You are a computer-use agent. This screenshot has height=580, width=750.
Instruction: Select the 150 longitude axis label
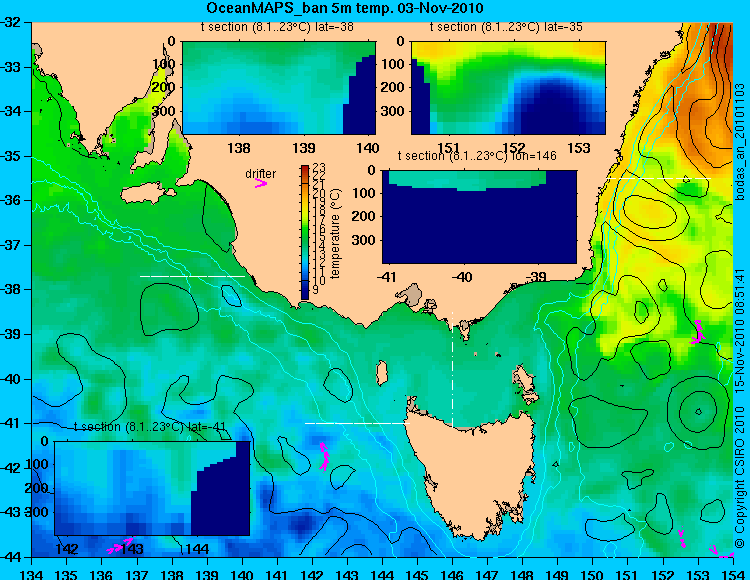[593, 574]
